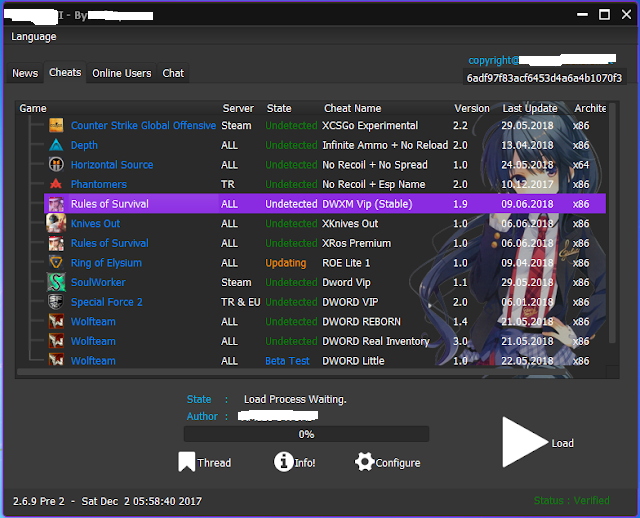
Task: Click the blue Beta Test state text
Action: pos(287,360)
